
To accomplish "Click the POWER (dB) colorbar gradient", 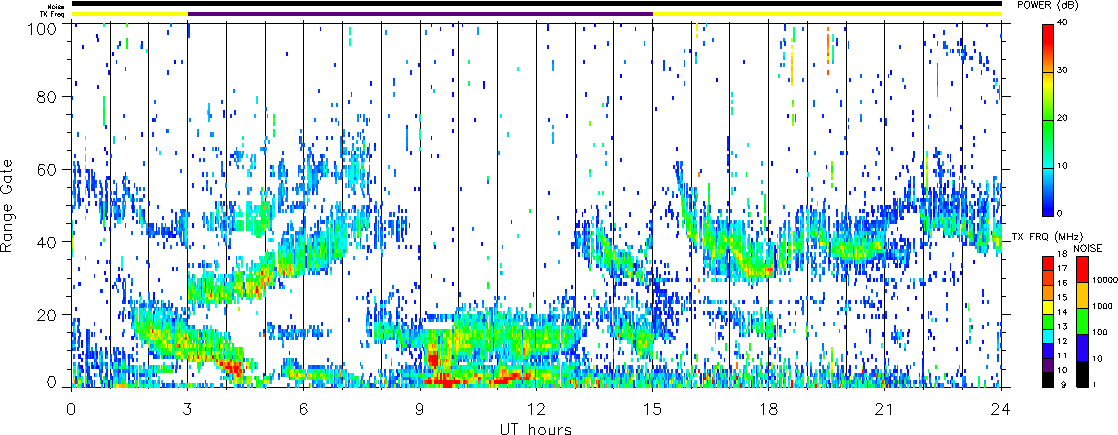I will click(1047, 120).
